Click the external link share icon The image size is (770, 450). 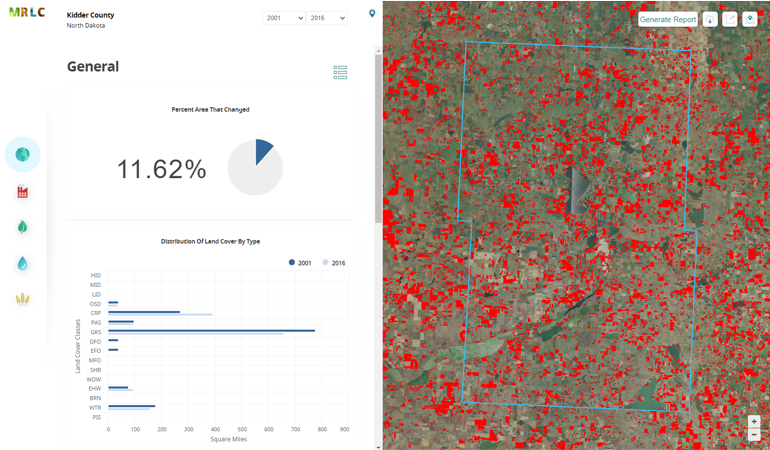[x=730, y=19]
